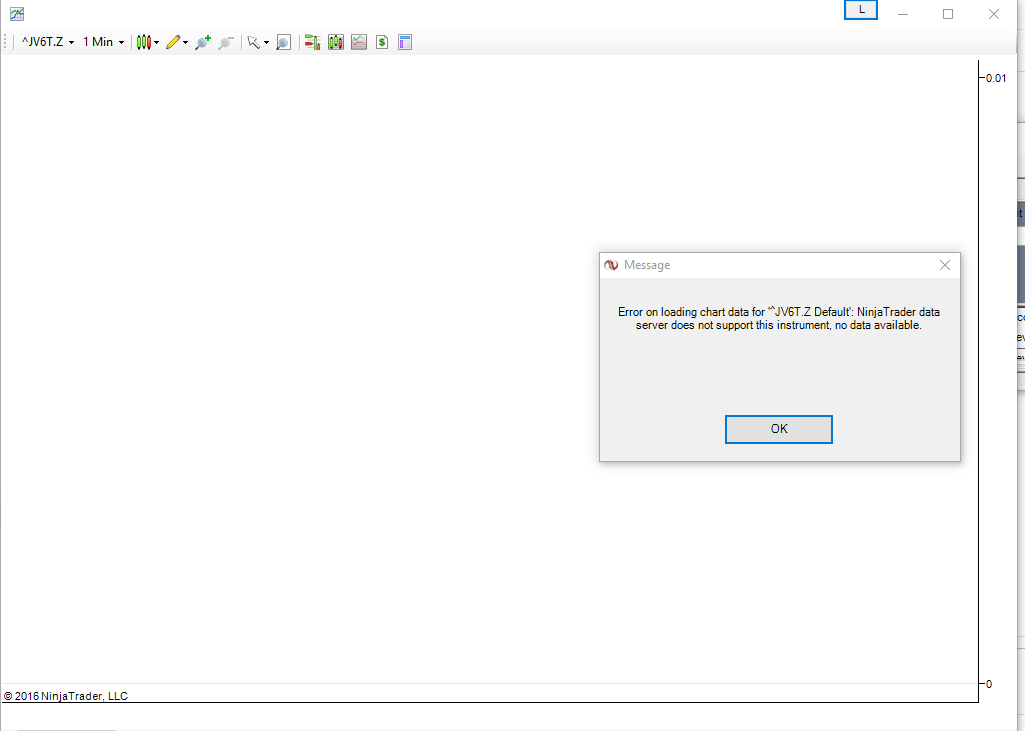Minimize the chart window
The height and width of the screenshot is (731, 1025).
(x=903, y=14)
